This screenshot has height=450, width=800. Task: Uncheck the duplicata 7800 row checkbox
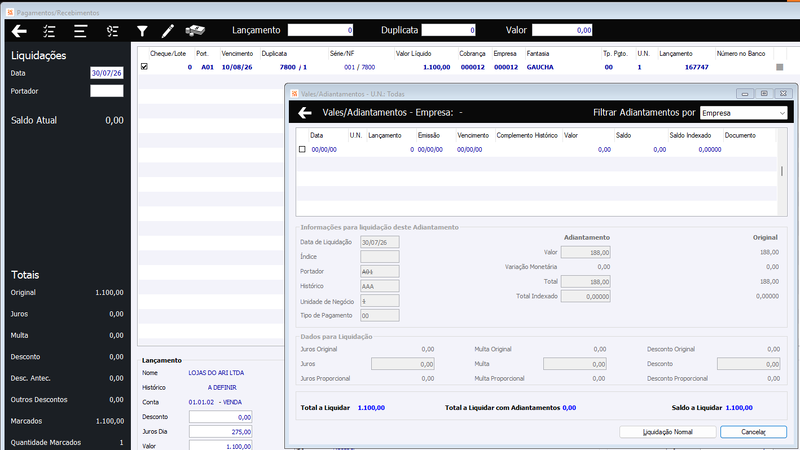tap(144, 66)
